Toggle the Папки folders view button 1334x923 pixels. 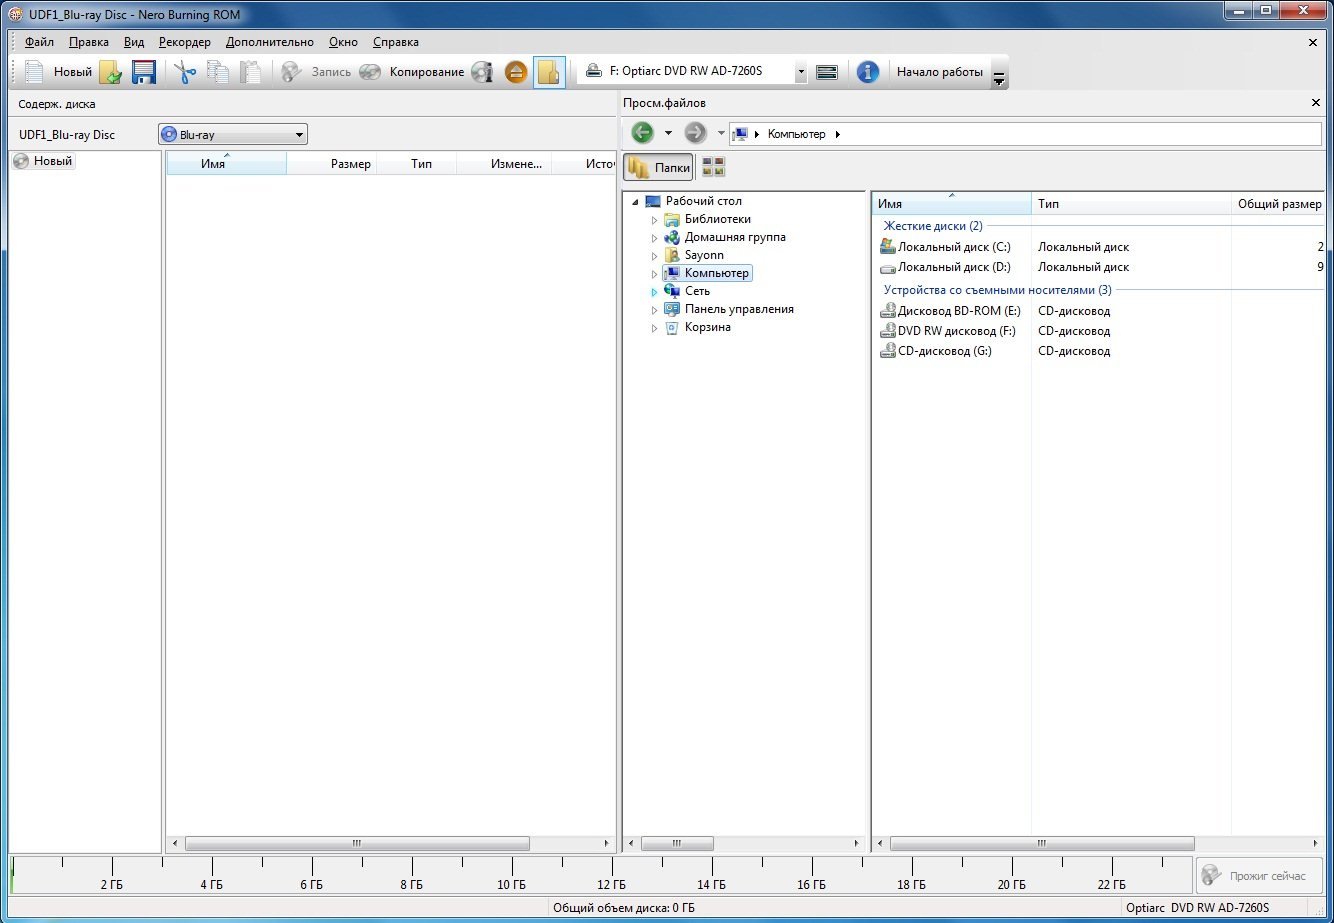coord(658,168)
